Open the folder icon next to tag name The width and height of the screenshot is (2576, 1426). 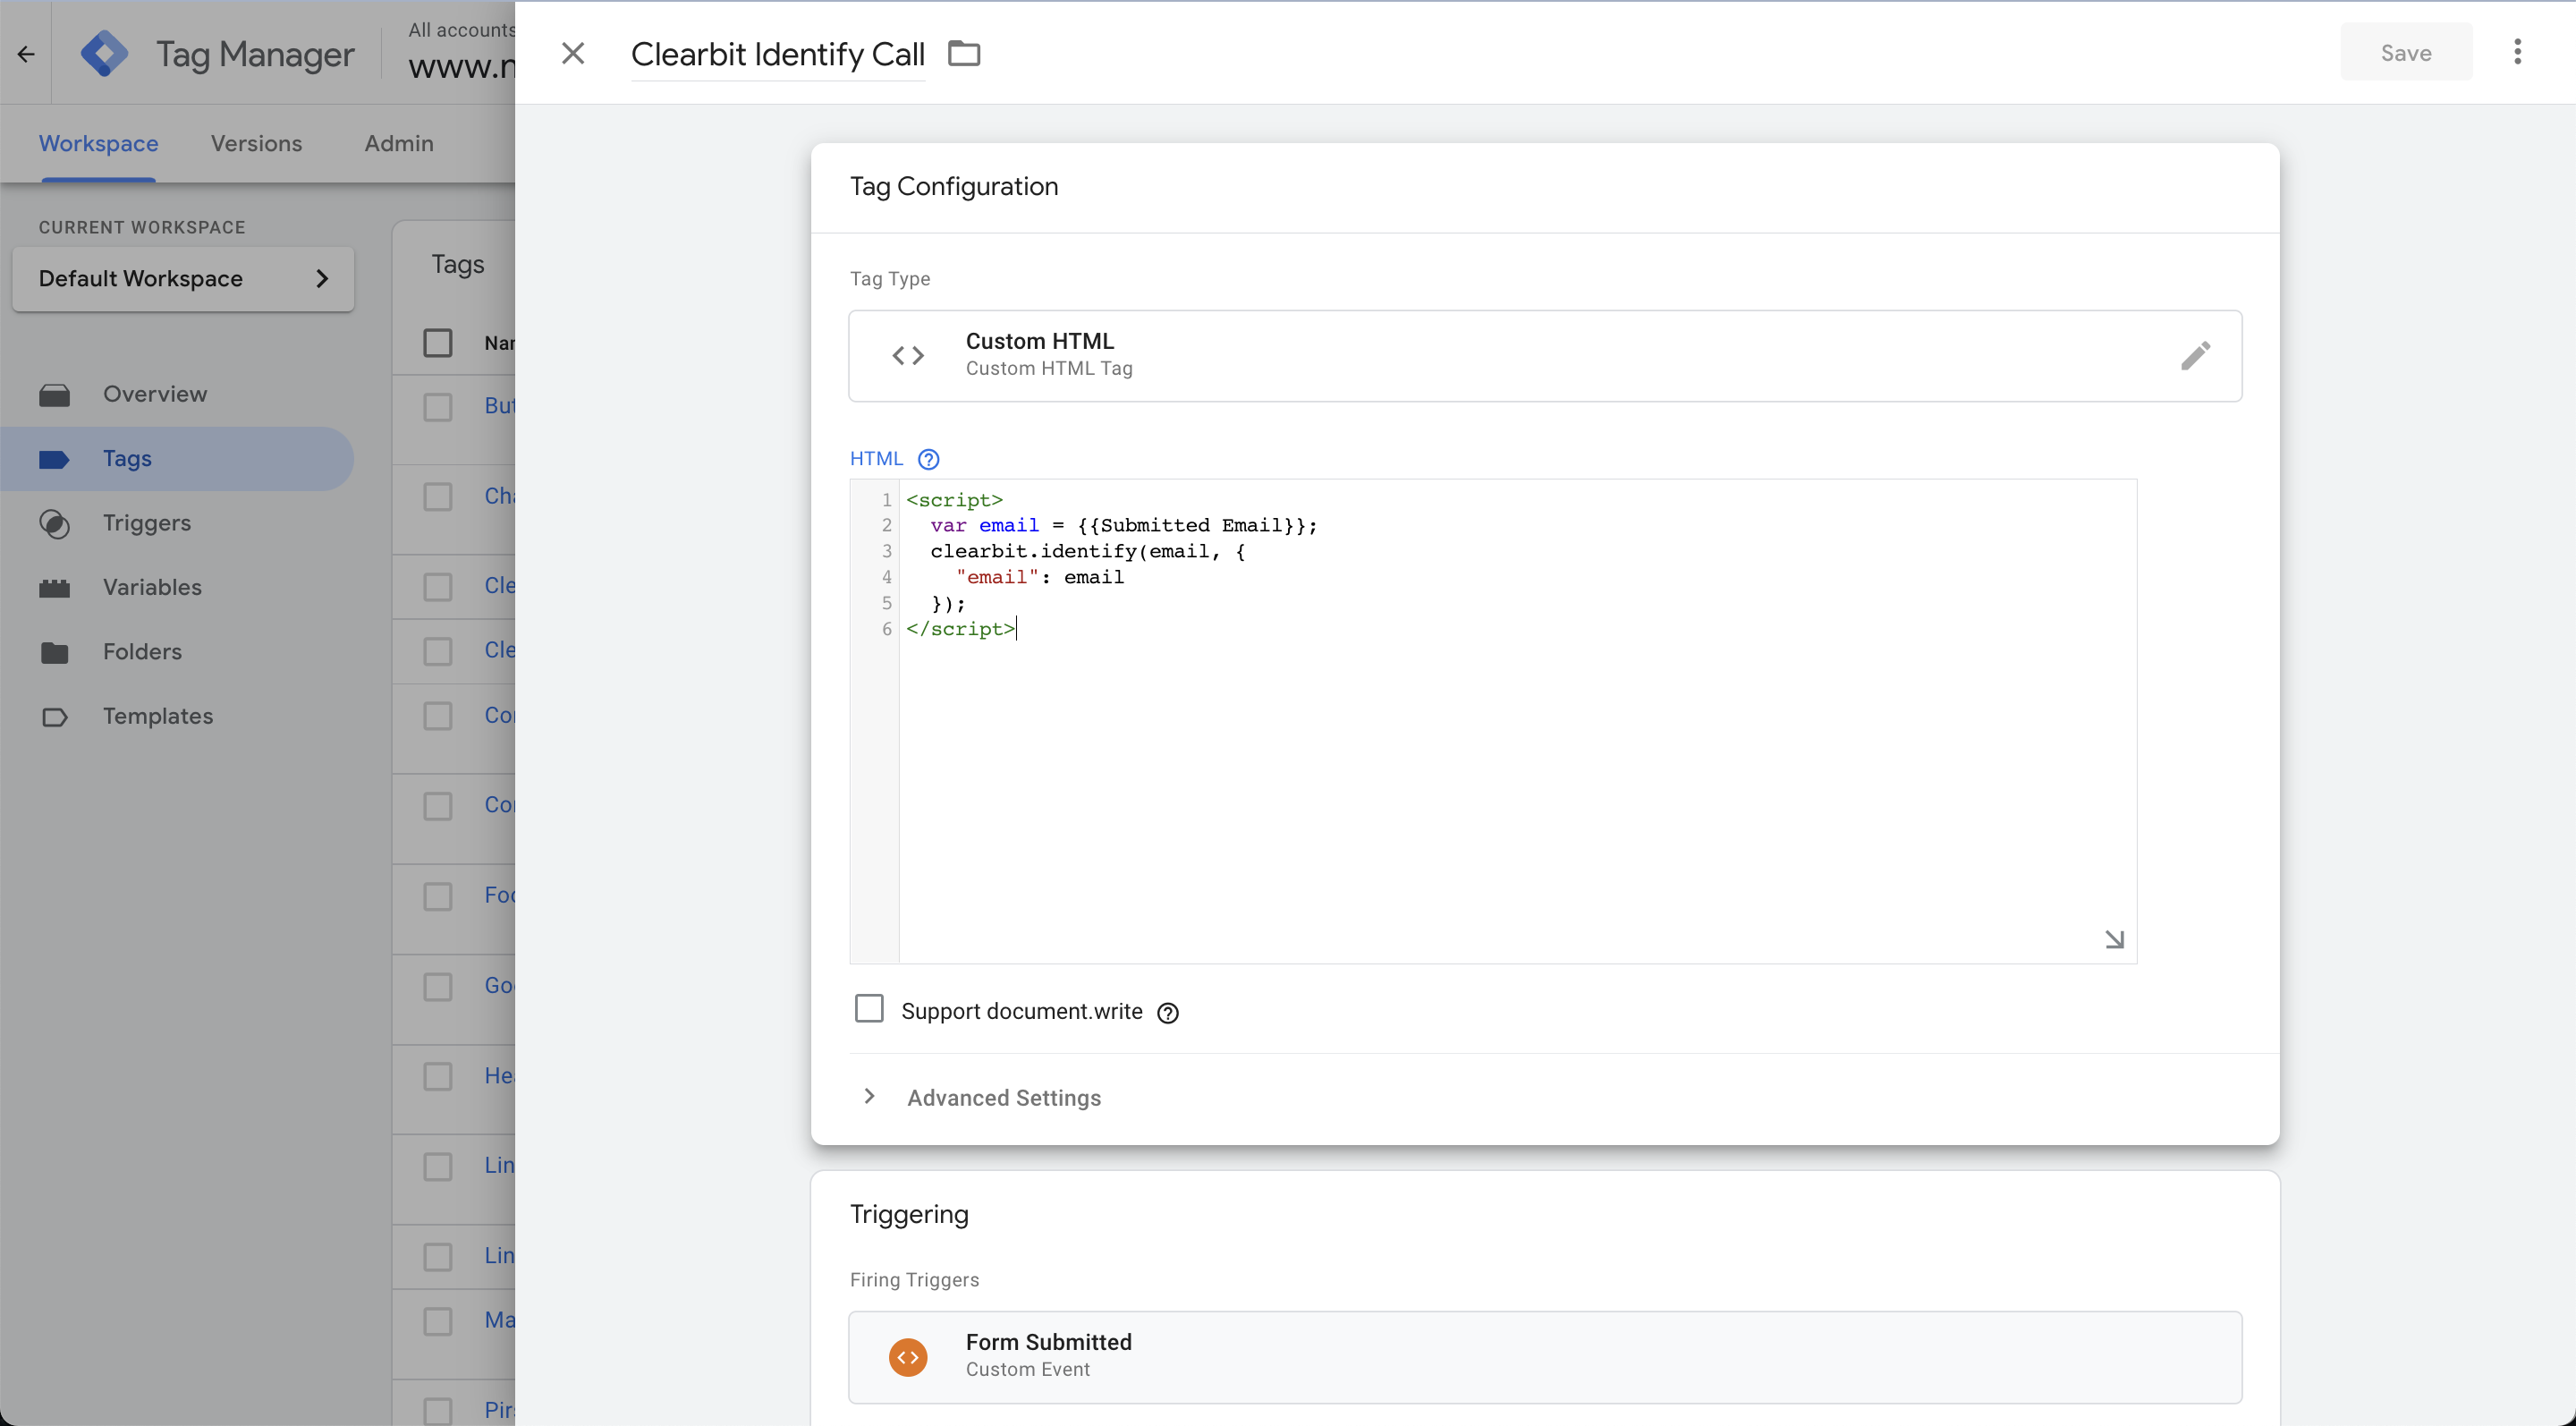click(x=964, y=53)
